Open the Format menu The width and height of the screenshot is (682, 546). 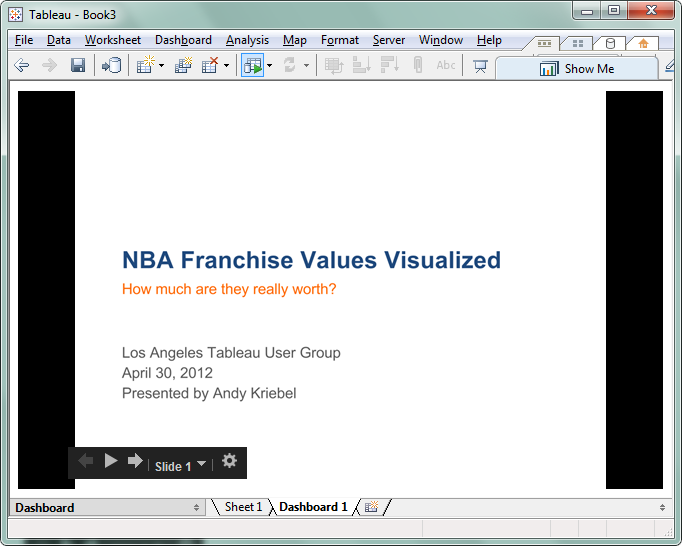pos(340,40)
